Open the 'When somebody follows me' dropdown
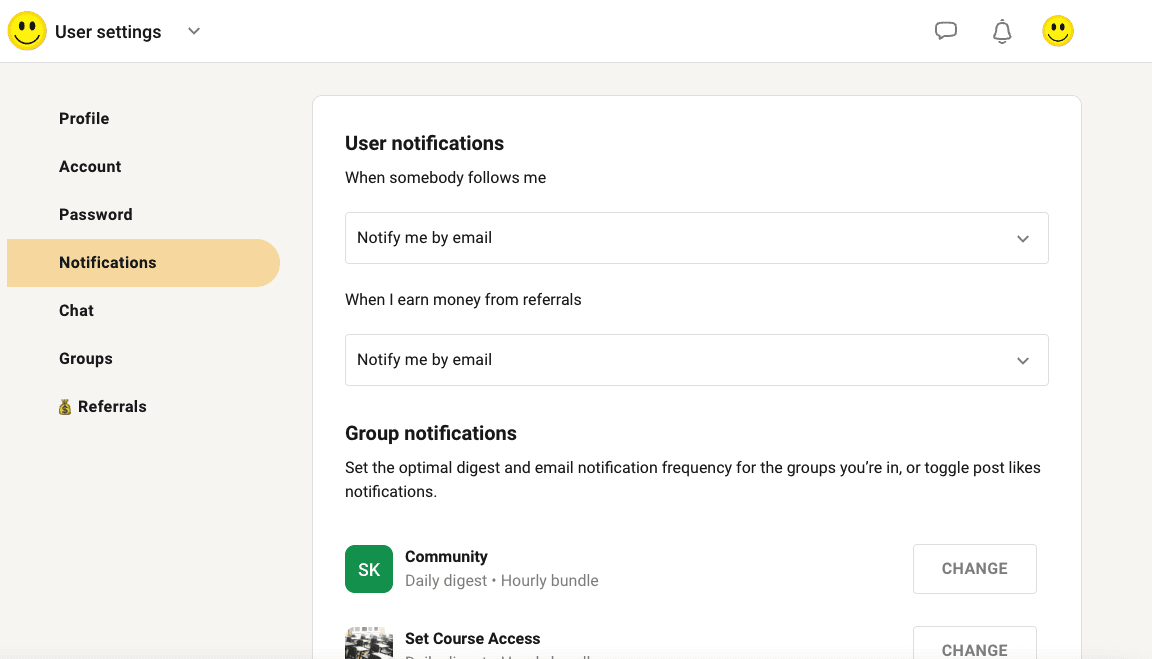The height and width of the screenshot is (659, 1152). coord(696,238)
